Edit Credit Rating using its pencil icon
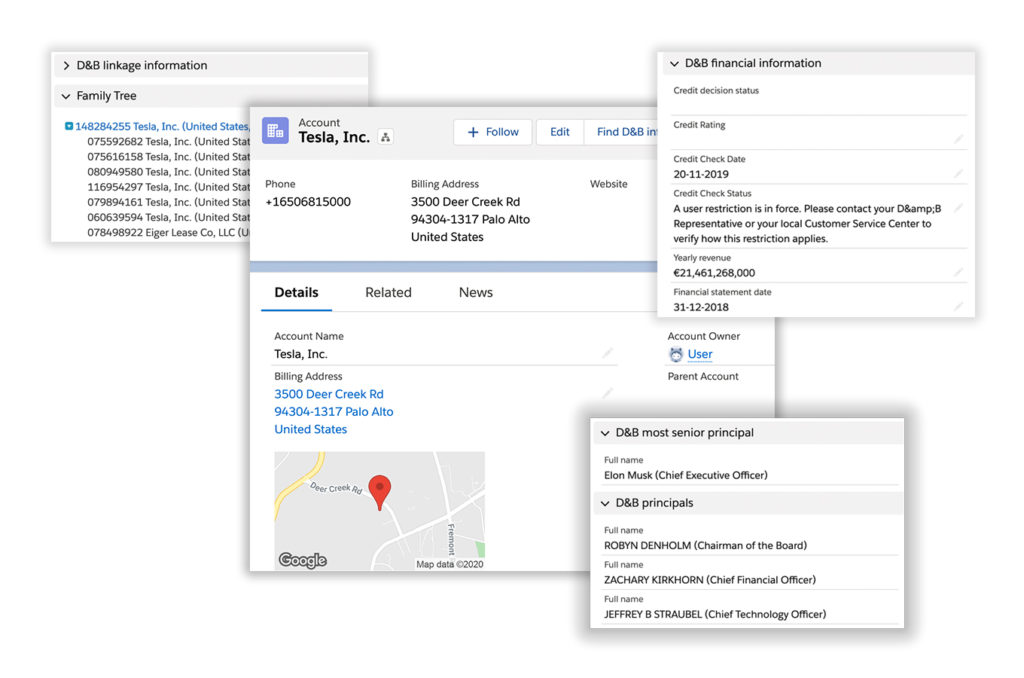1024x678 pixels. (x=959, y=139)
